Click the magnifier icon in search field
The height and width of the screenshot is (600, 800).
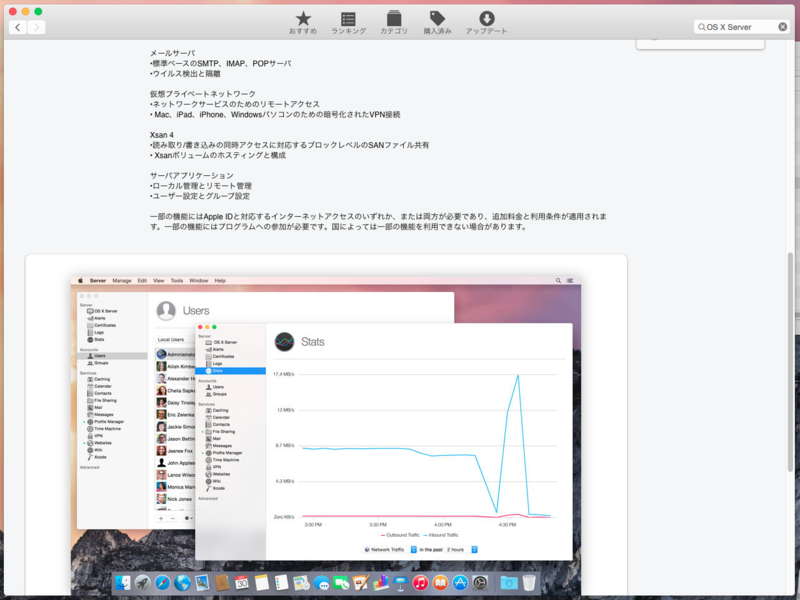click(702, 27)
